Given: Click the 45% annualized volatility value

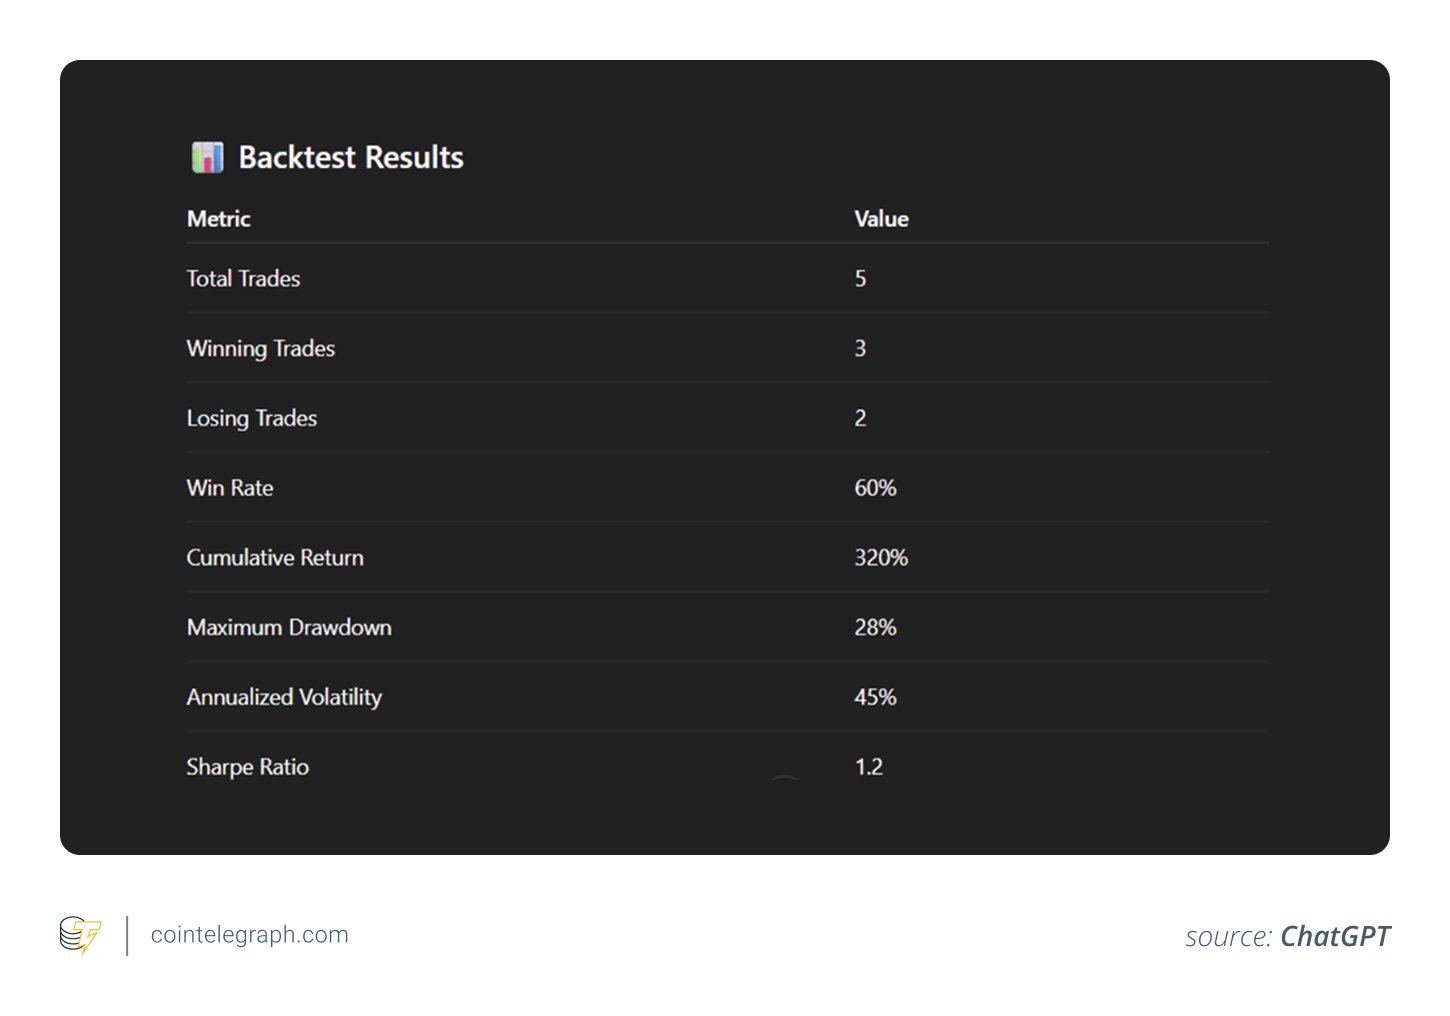Looking at the screenshot, I should pyautogui.click(x=875, y=697).
